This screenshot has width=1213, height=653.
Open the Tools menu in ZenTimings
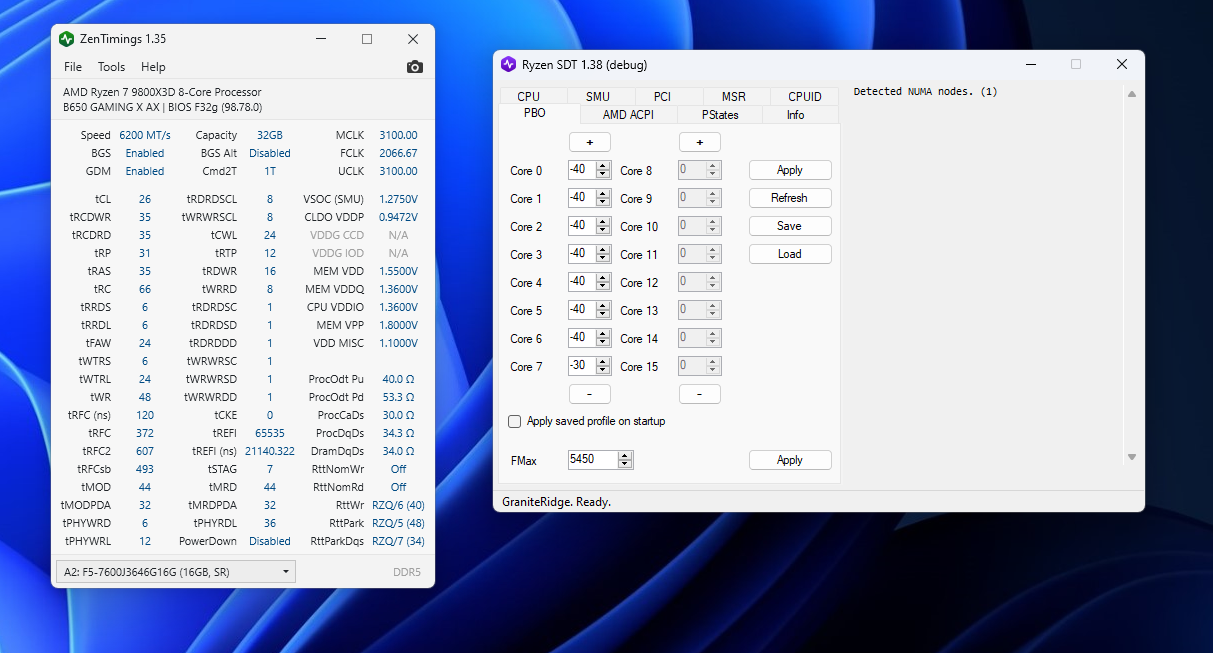(x=111, y=67)
